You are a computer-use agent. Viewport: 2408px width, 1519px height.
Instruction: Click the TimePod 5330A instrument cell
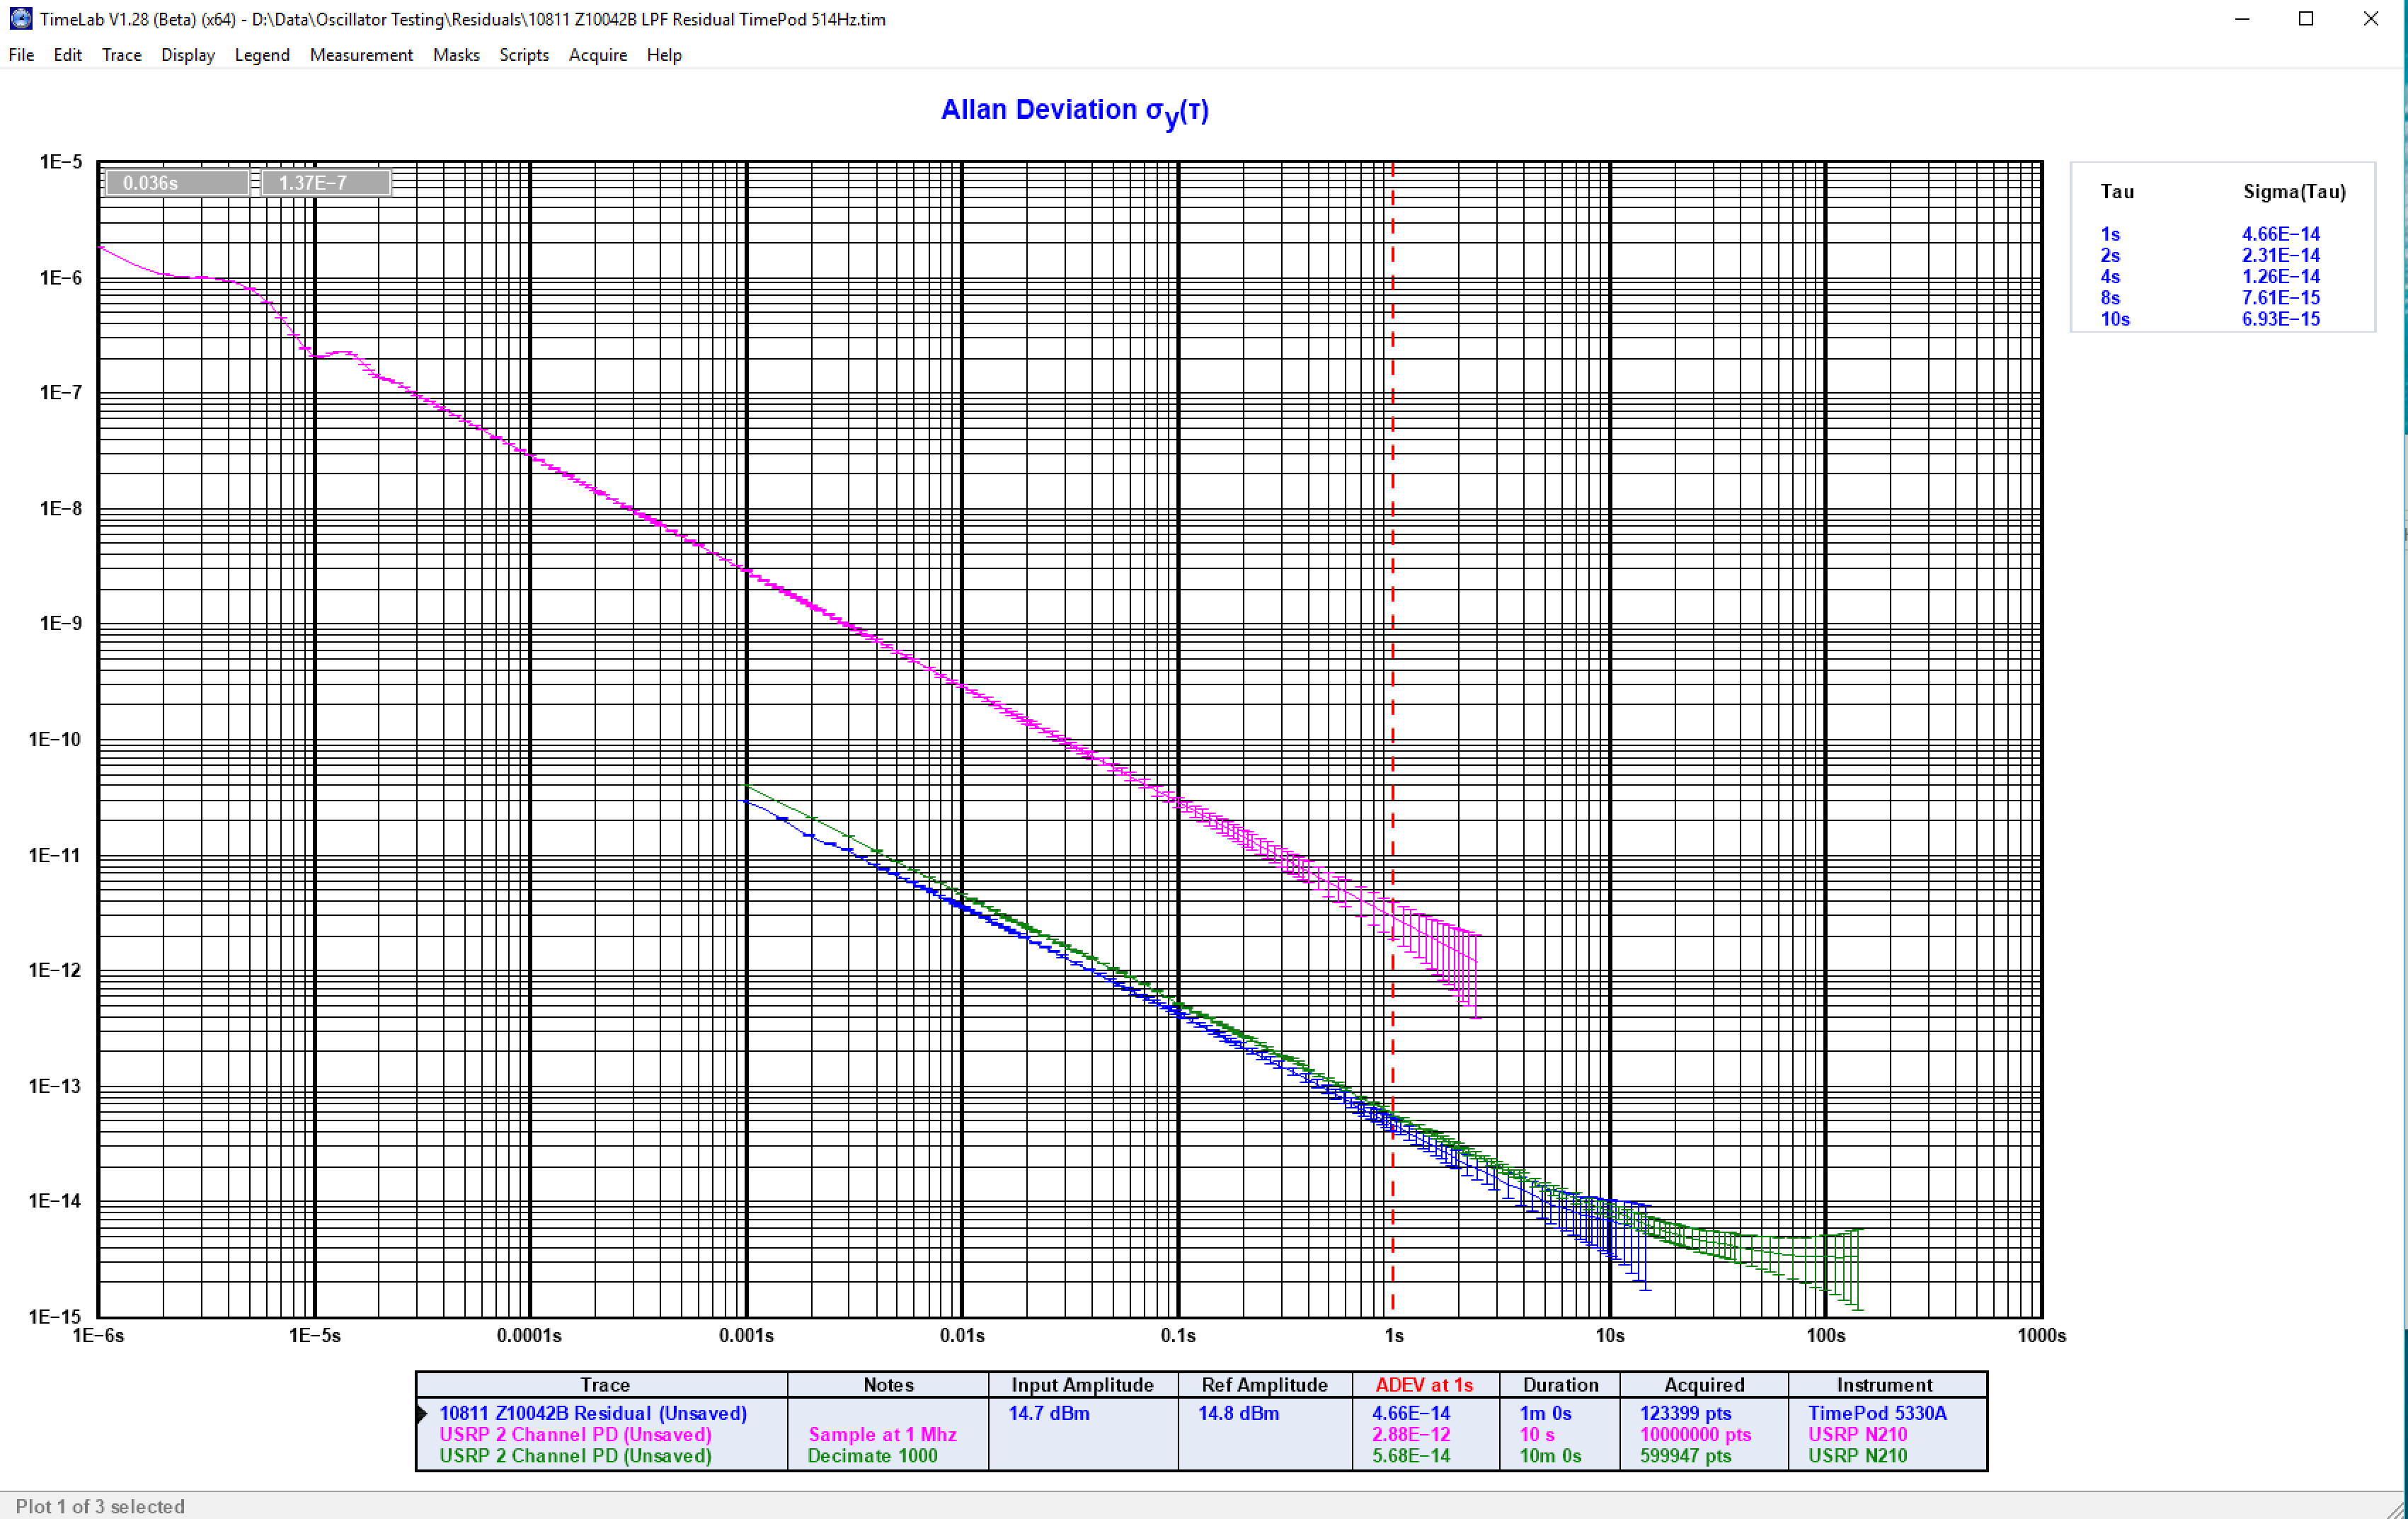(1877, 1413)
